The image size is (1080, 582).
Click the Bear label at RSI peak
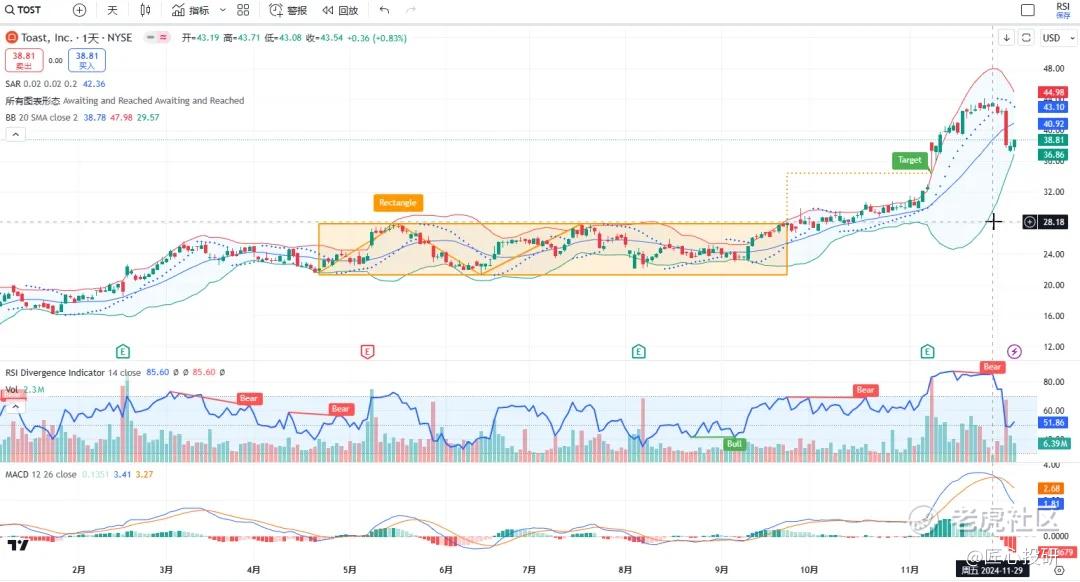(x=992, y=367)
